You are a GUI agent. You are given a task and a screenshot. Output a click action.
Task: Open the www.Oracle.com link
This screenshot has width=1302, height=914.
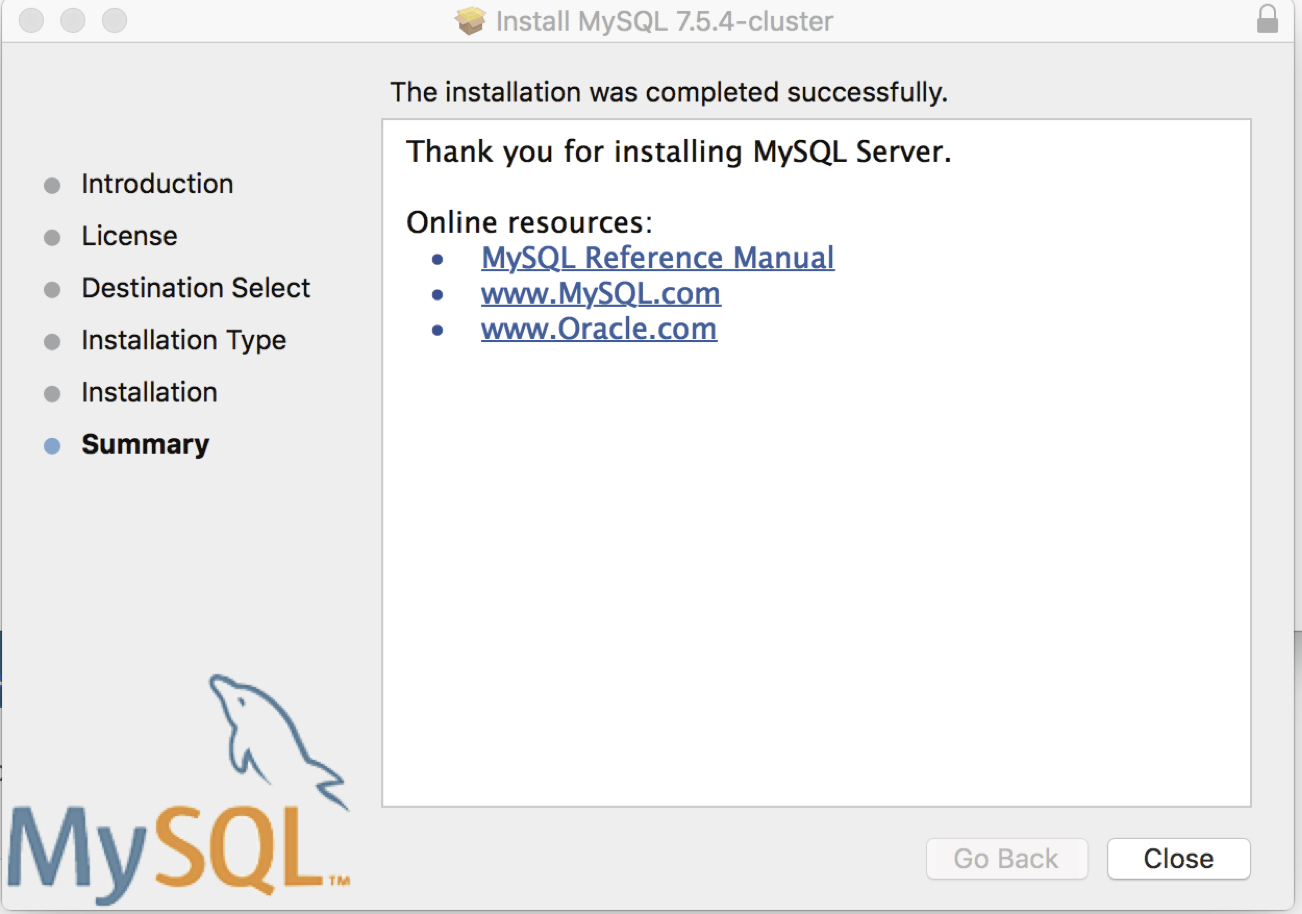(598, 329)
